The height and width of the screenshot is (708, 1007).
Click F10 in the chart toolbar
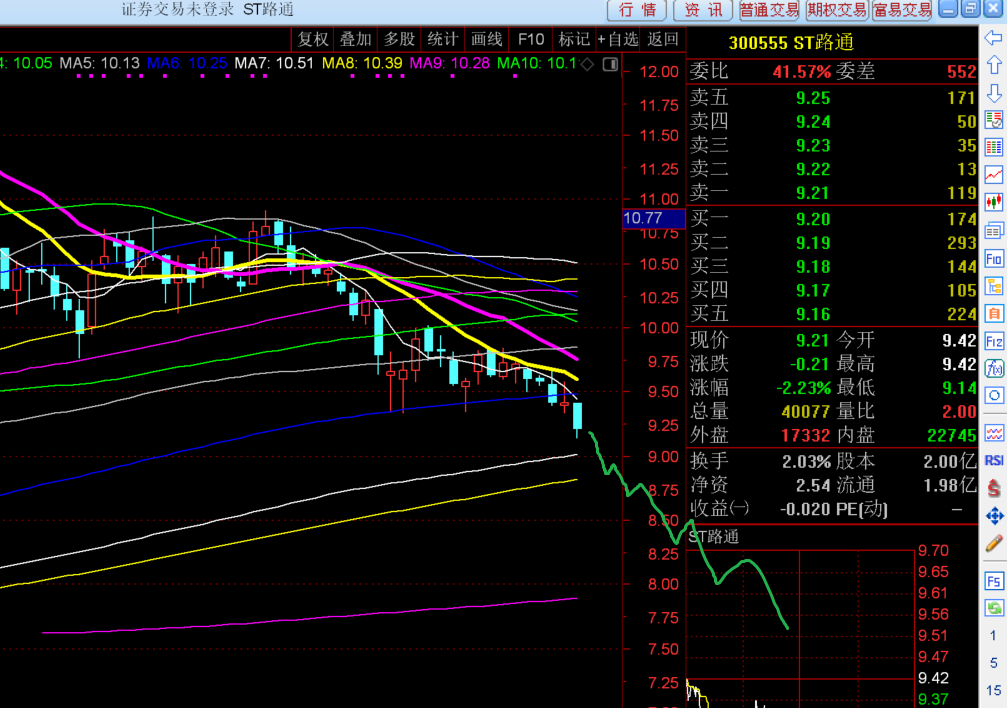[531, 39]
